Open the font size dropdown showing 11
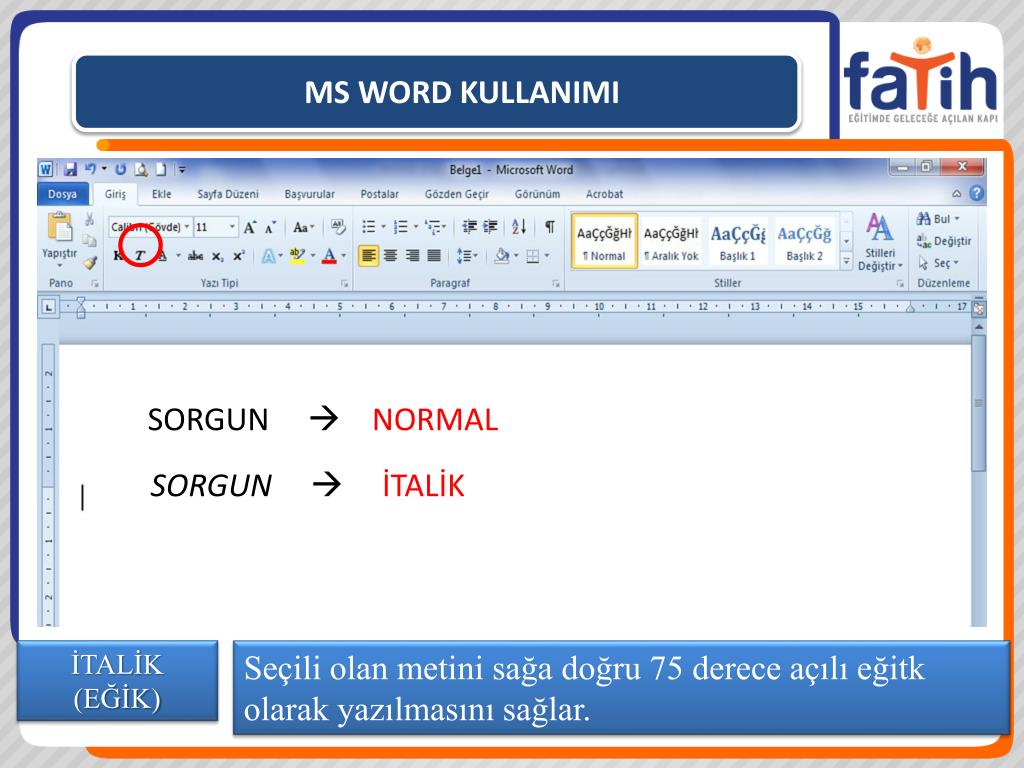This screenshot has height=768, width=1024. [x=232, y=227]
